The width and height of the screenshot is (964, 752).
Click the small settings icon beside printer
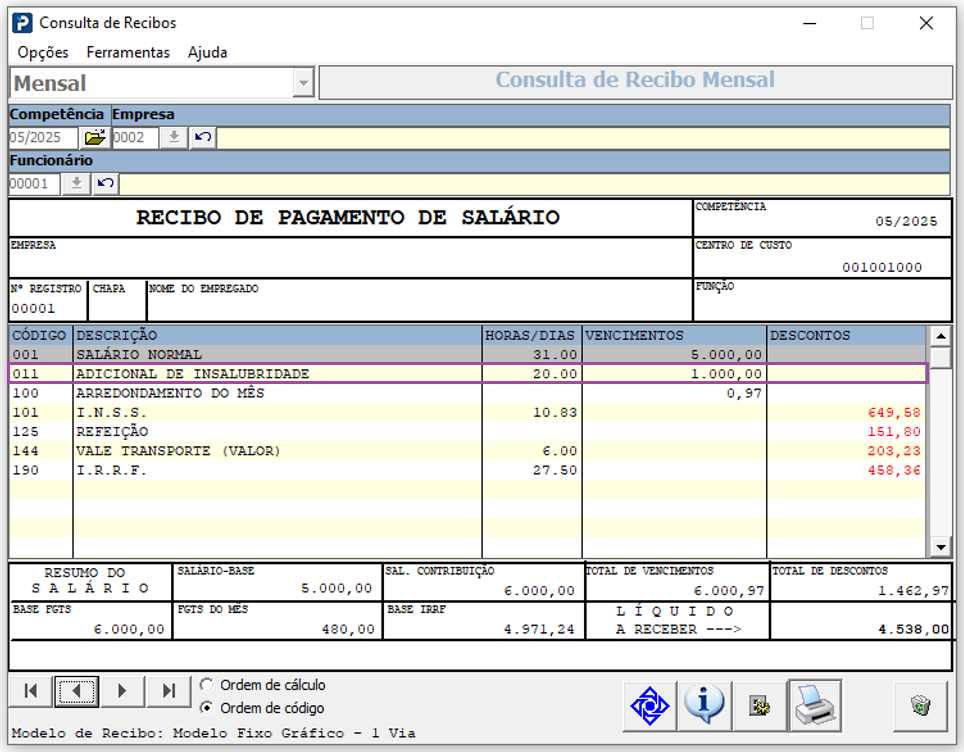759,706
